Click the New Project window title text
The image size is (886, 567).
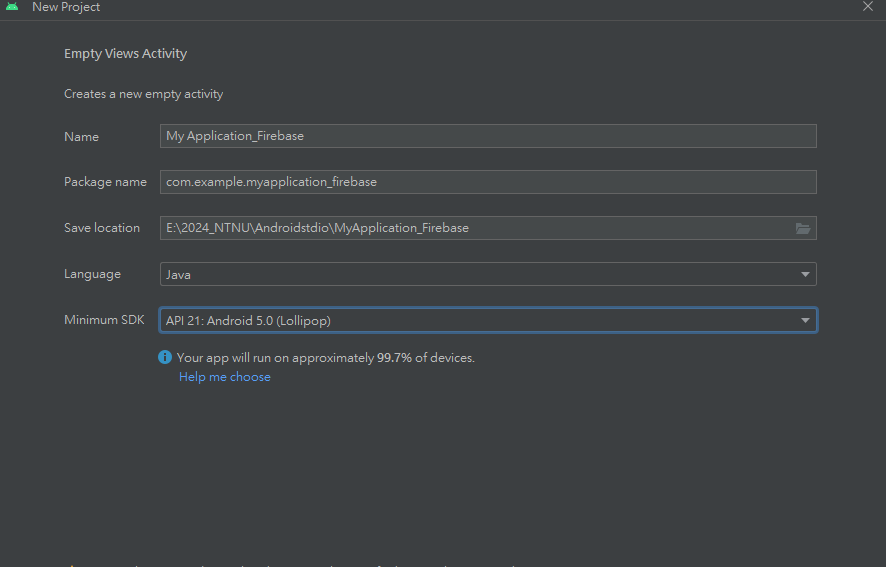(x=66, y=7)
